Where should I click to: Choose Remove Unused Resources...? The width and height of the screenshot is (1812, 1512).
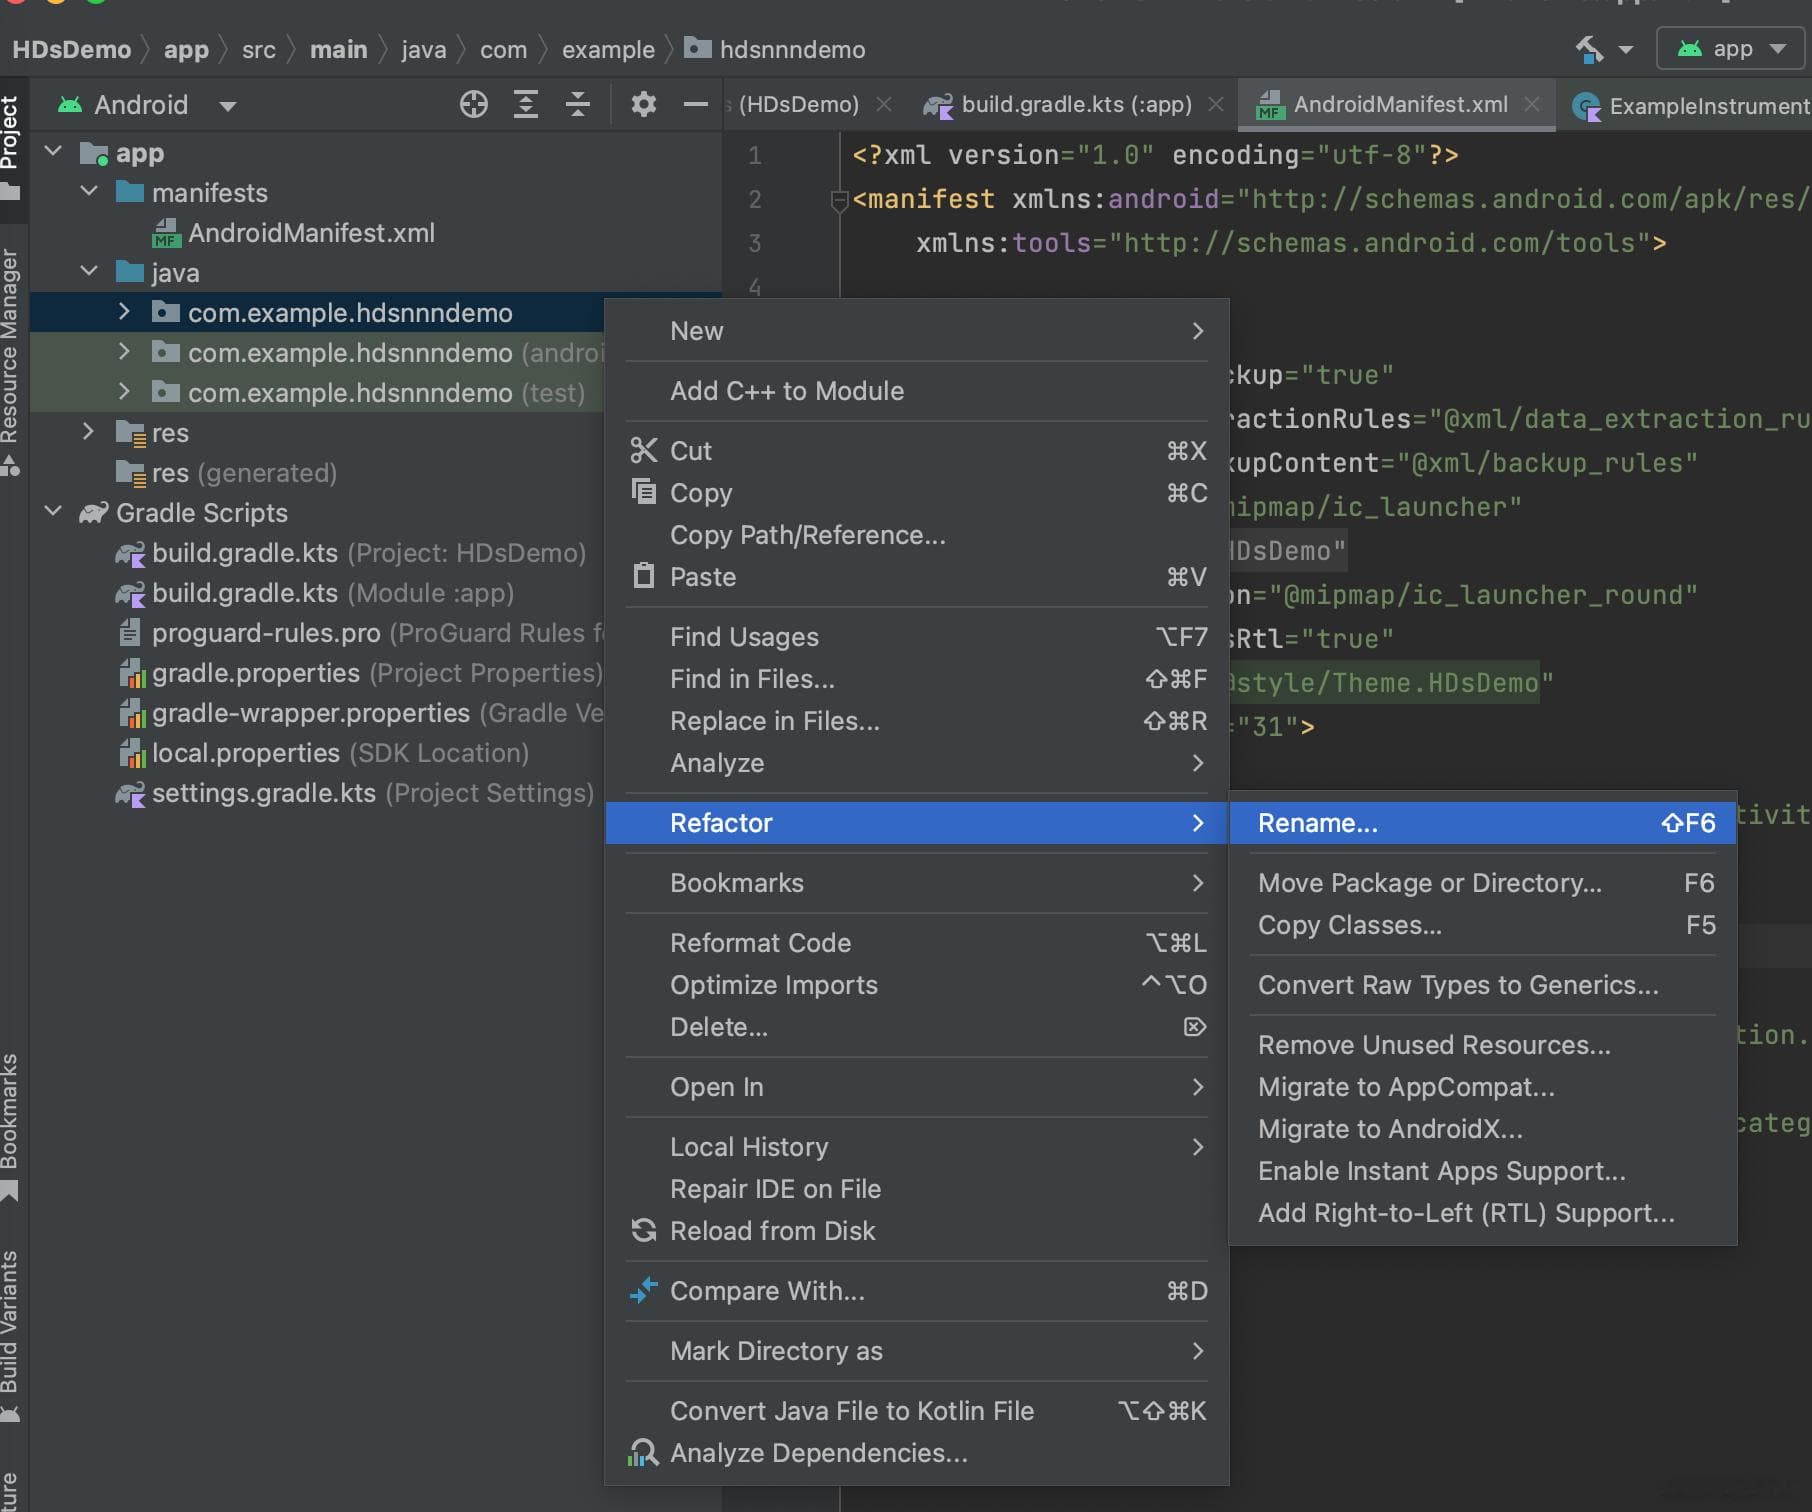(x=1482, y=1045)
